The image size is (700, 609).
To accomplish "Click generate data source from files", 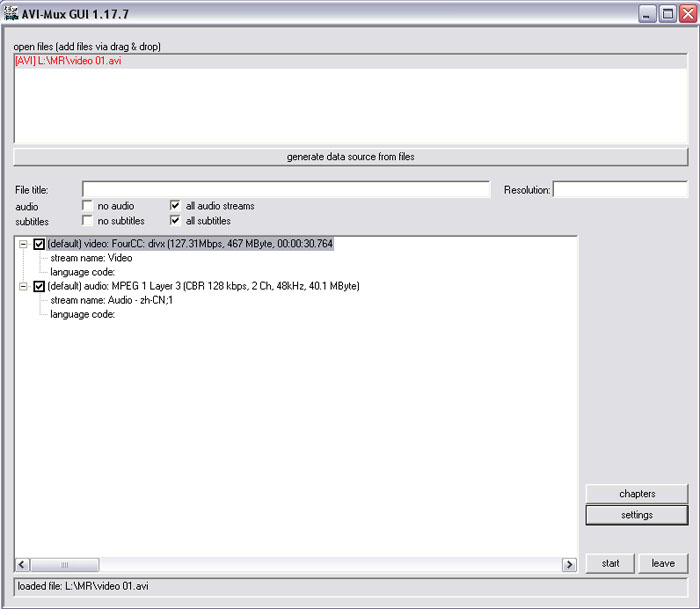I will click(350, 157).
